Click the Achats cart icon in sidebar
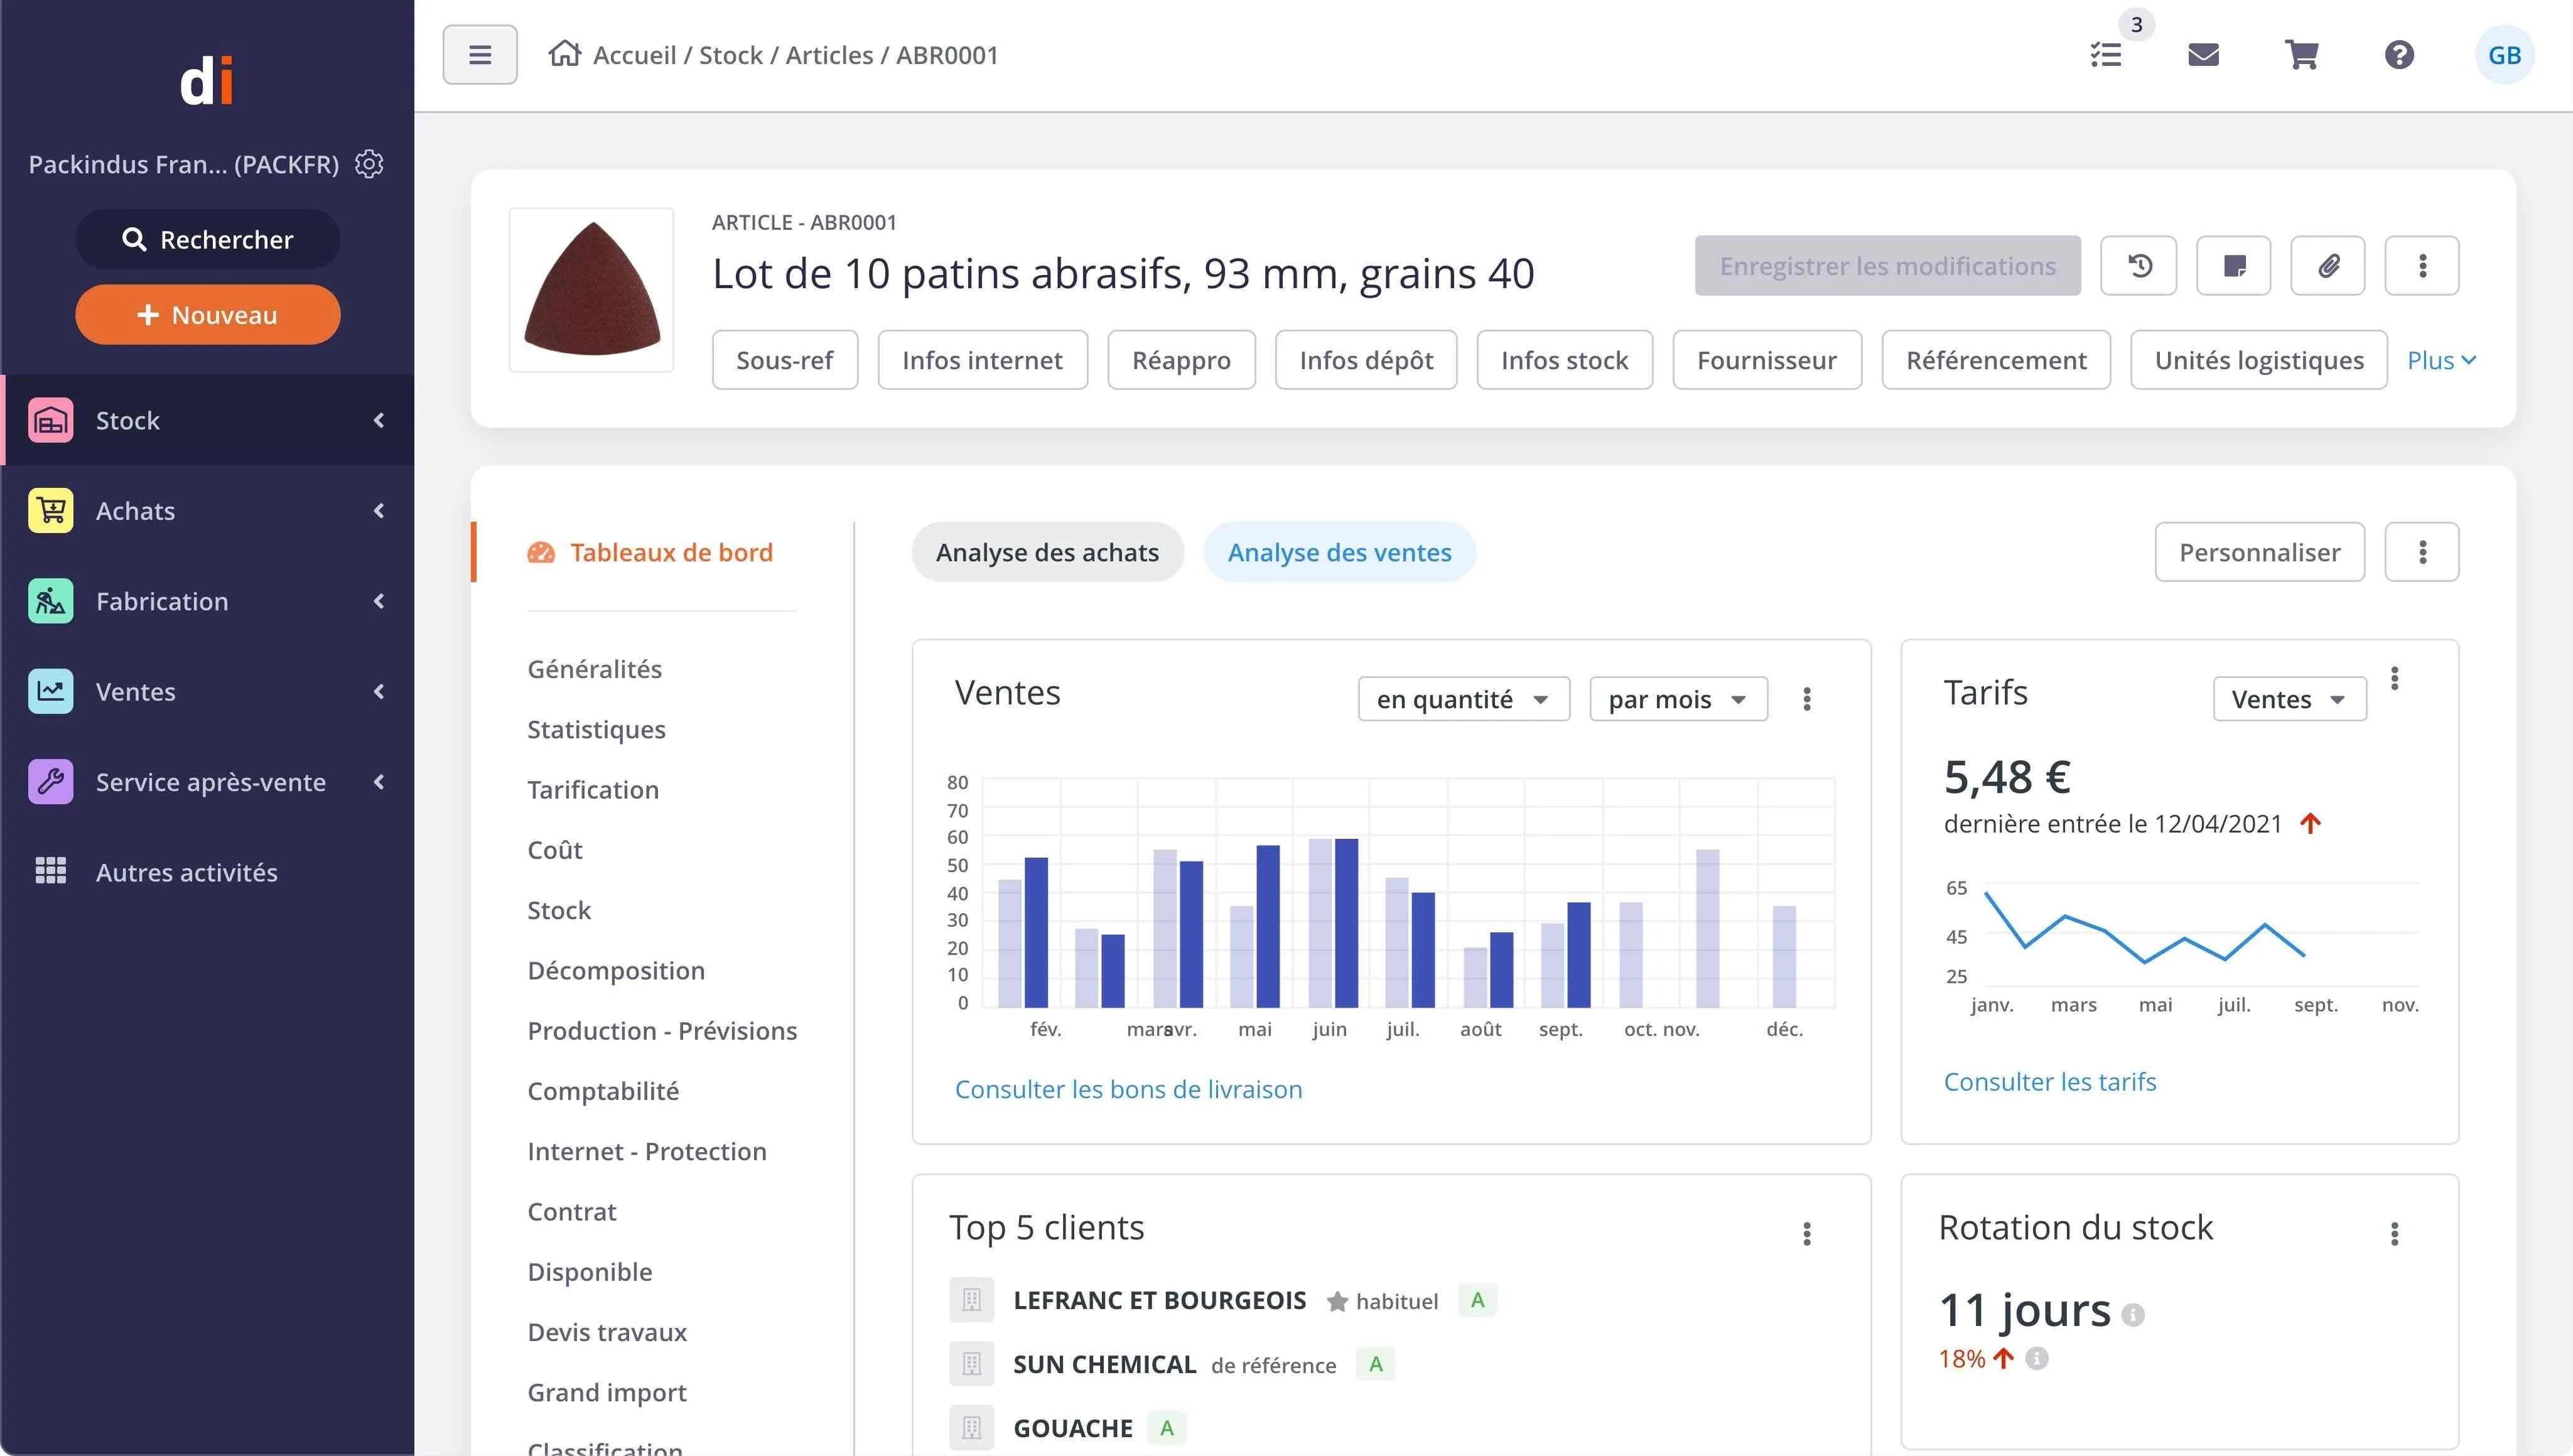This screenshot has height=1456, width=2573. pyautogui.click(x=51, y=510)
